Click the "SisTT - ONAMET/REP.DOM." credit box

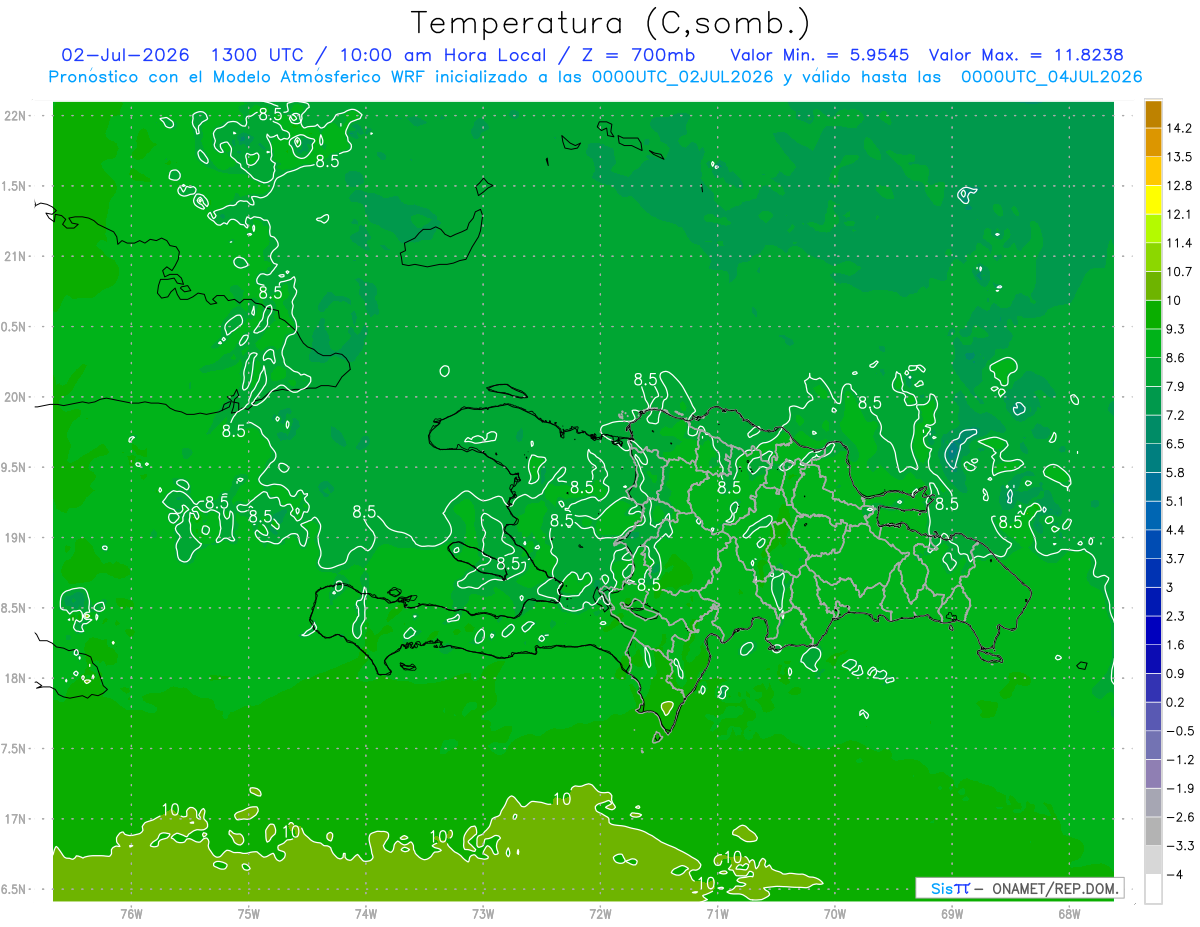tap(1019, 888)
